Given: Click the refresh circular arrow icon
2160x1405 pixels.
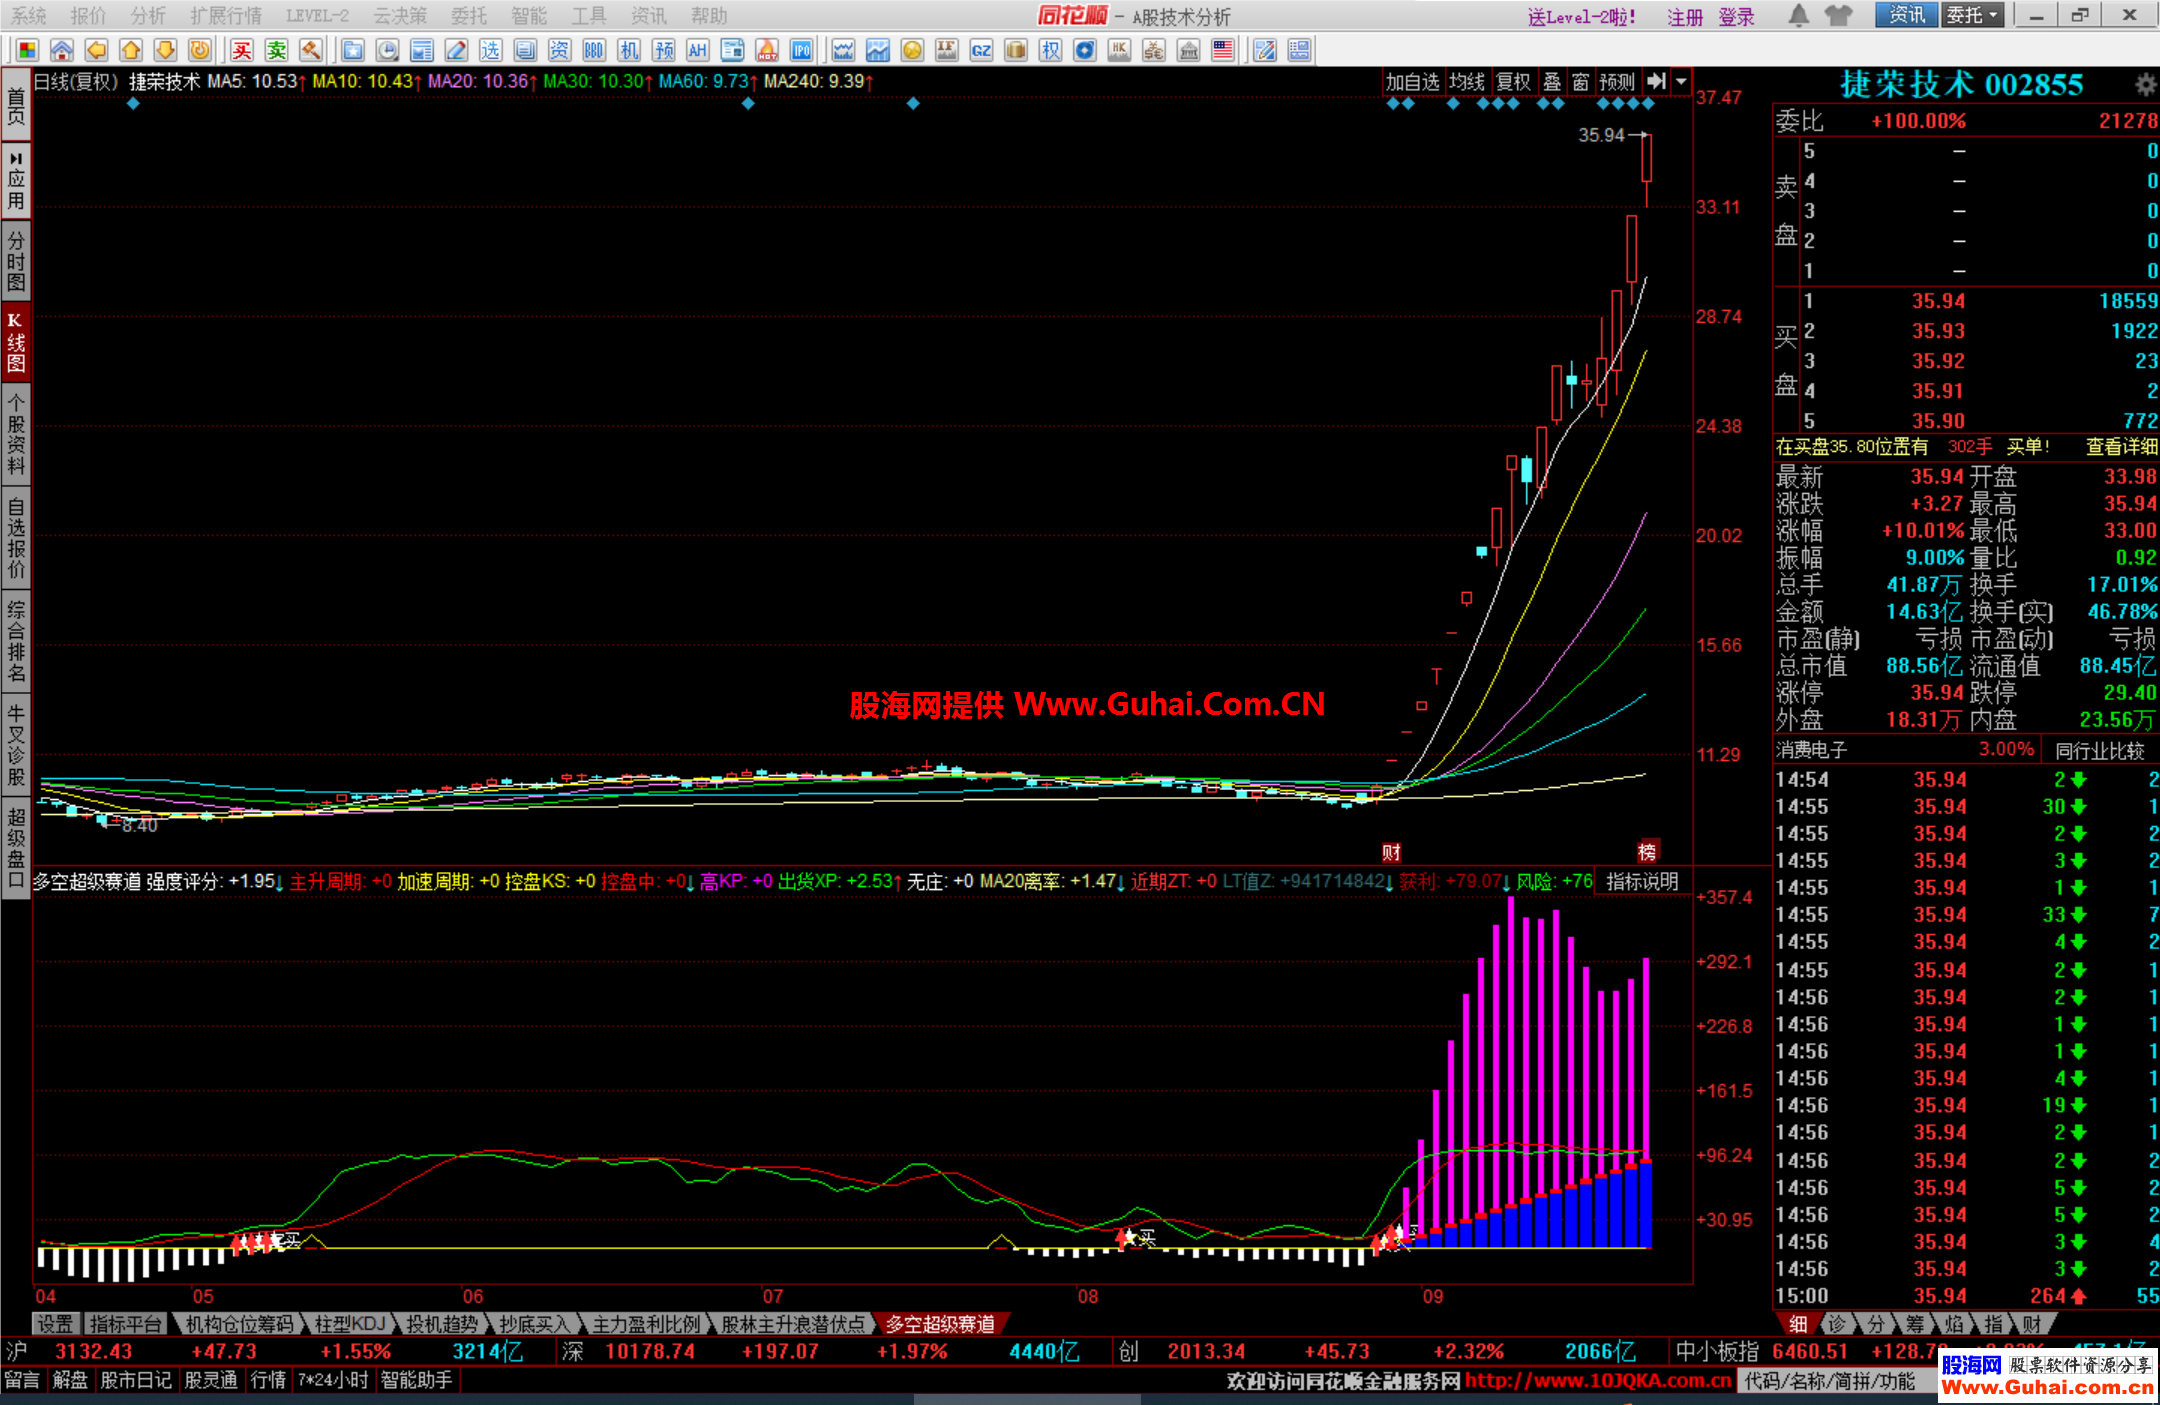Looking at the screenshot, I should click(x=200, y=50).
